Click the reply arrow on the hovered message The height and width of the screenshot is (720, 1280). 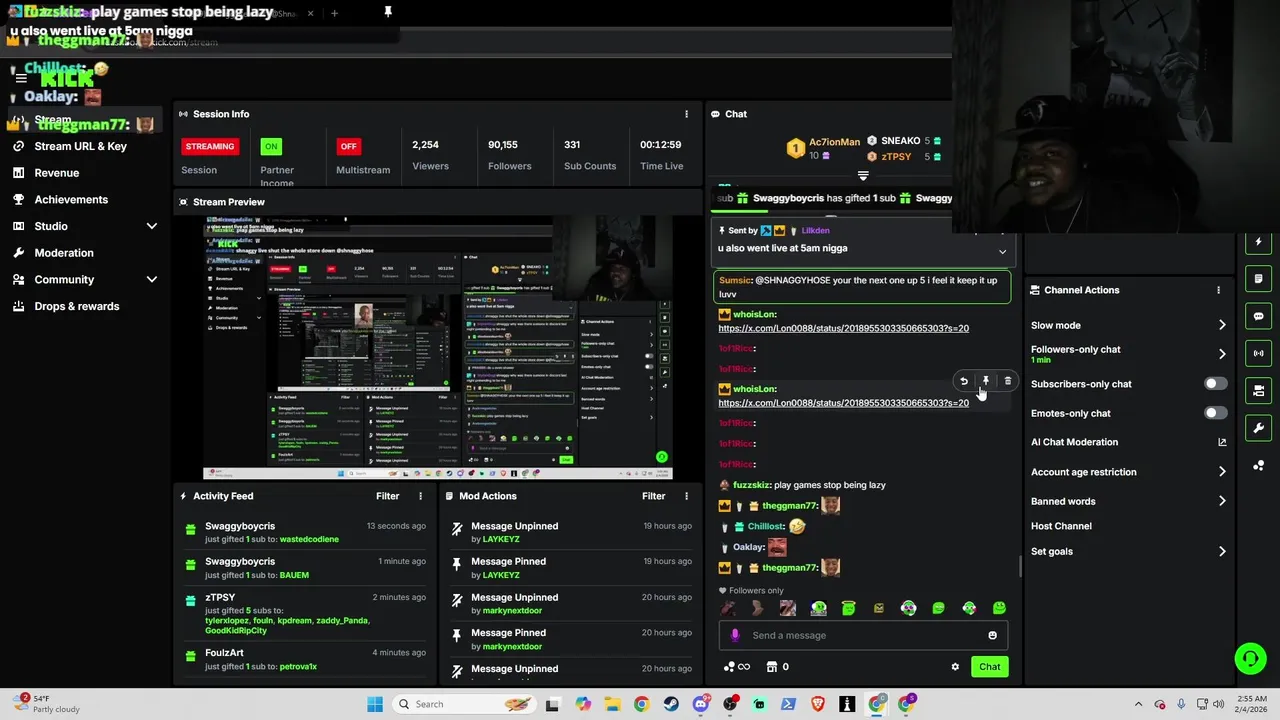click(x=964, y=381)
